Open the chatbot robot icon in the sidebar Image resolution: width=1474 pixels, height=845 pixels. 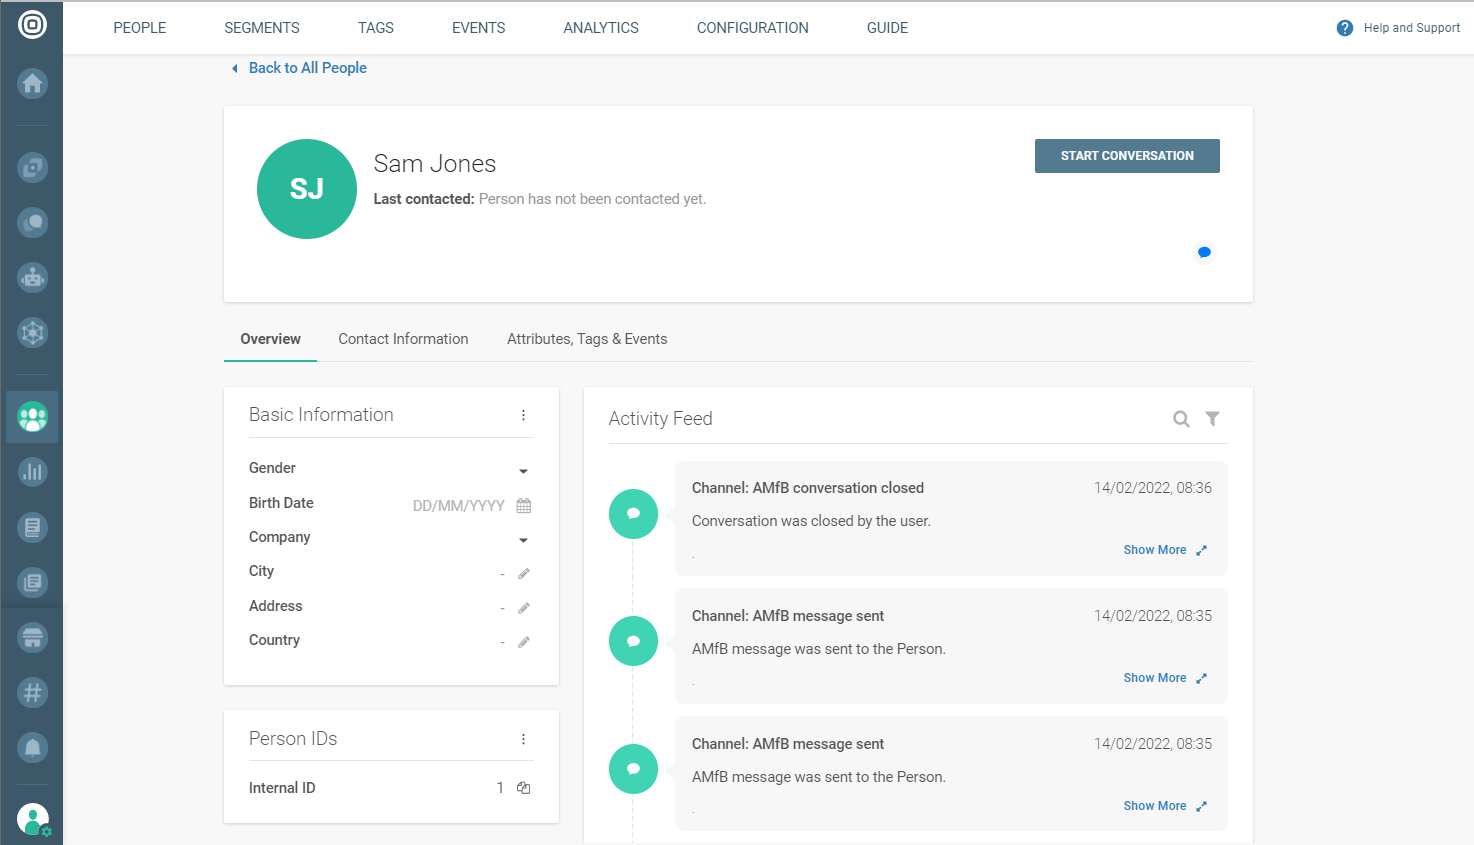[32, 278]
